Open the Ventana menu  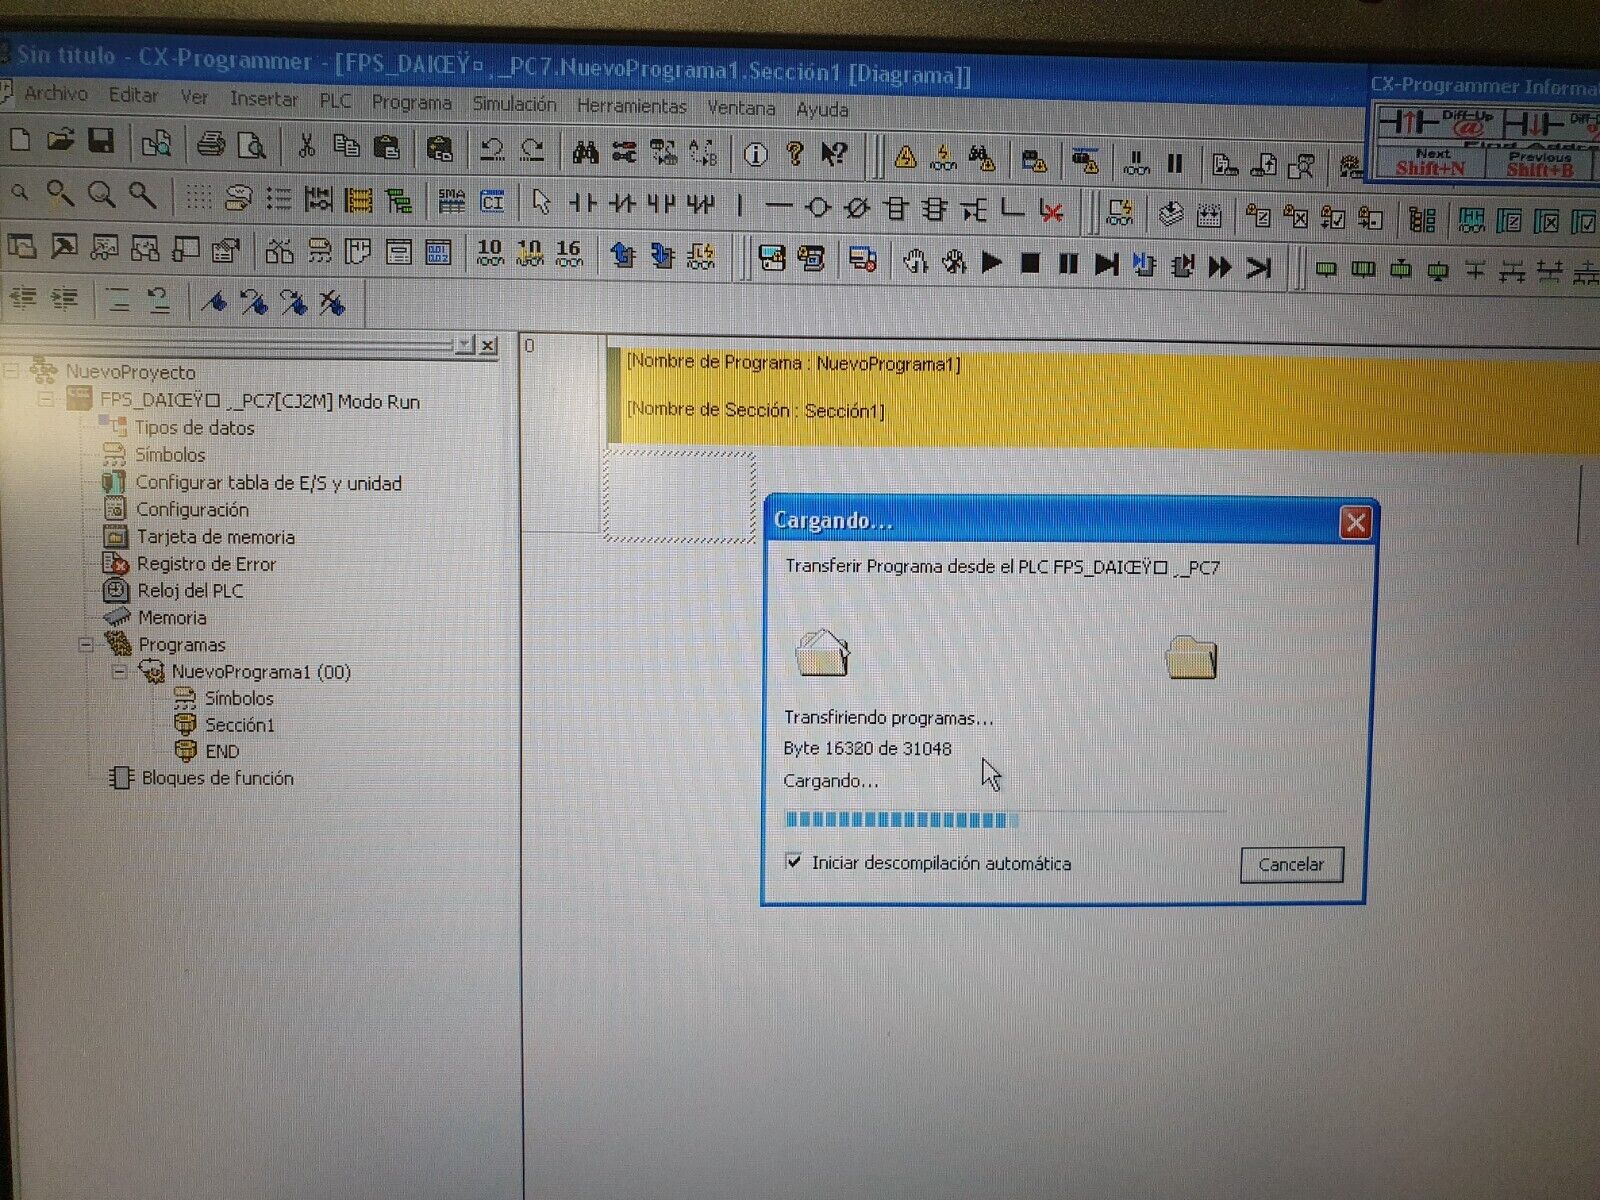741,107
